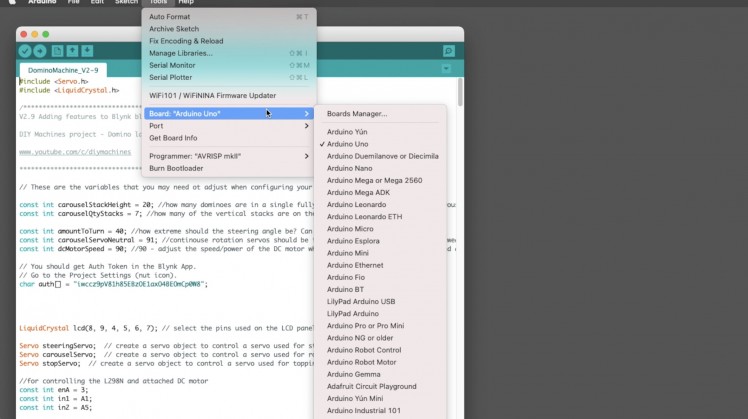Open Serial Plotter menu entry
The image size is (748, 419).
coord(229,77)
